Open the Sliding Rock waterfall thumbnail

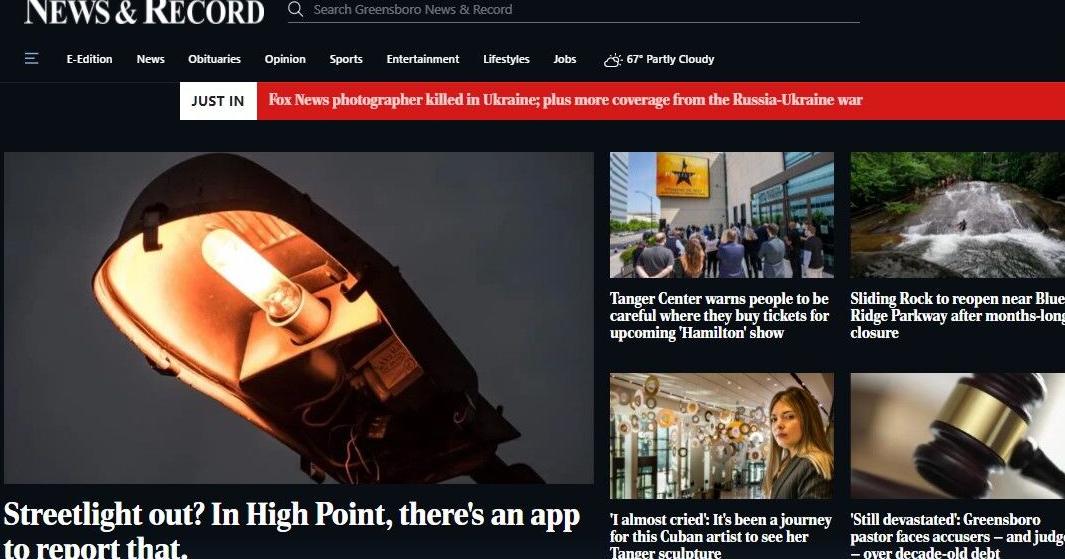tap(957, 215)
